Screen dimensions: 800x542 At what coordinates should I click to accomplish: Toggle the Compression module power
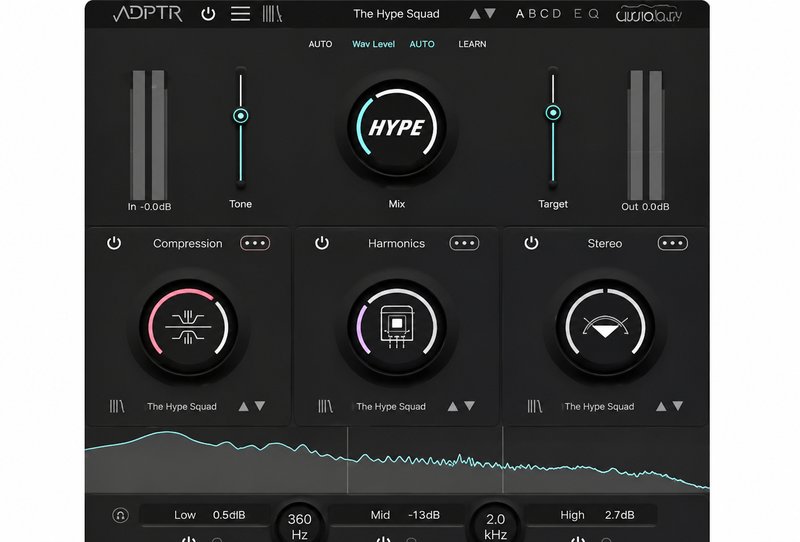pyautogui.click(x=114, y=243)
